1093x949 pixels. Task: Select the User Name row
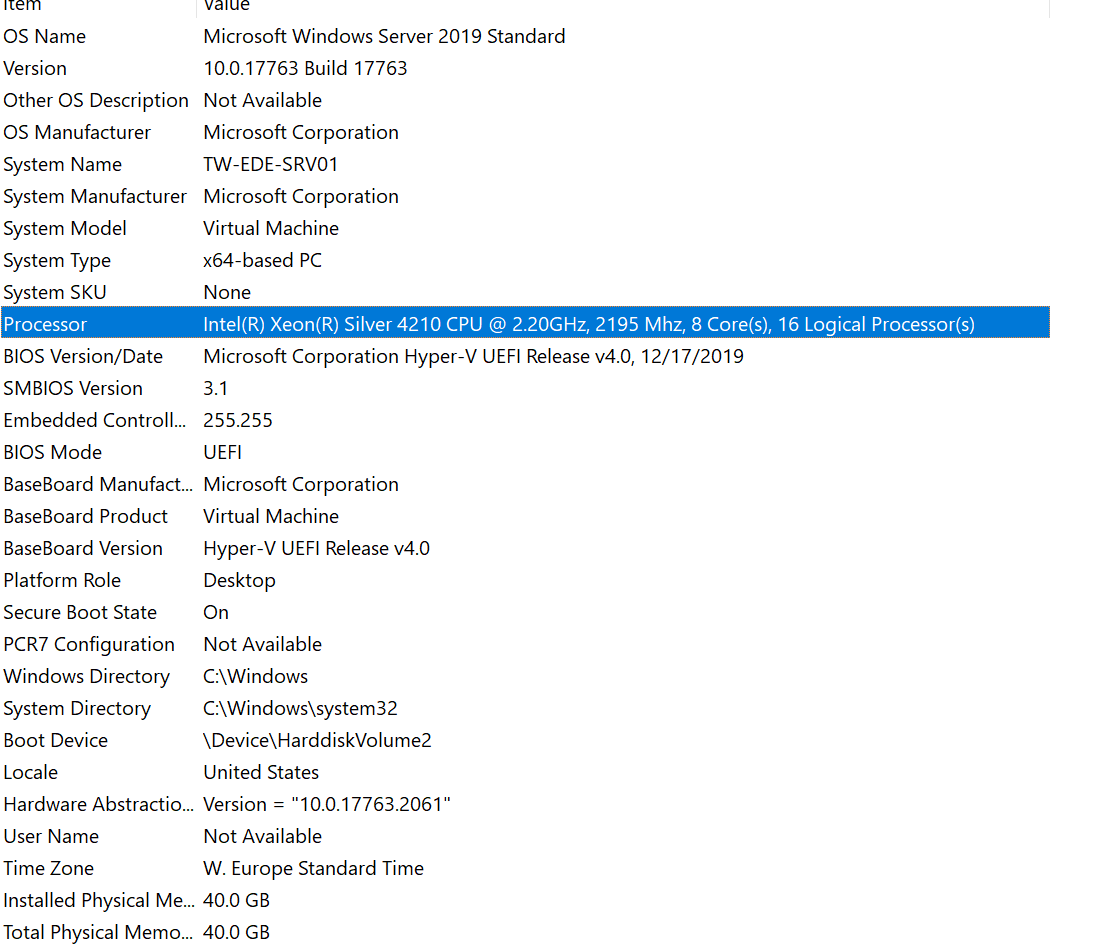[x=51, y=837]
